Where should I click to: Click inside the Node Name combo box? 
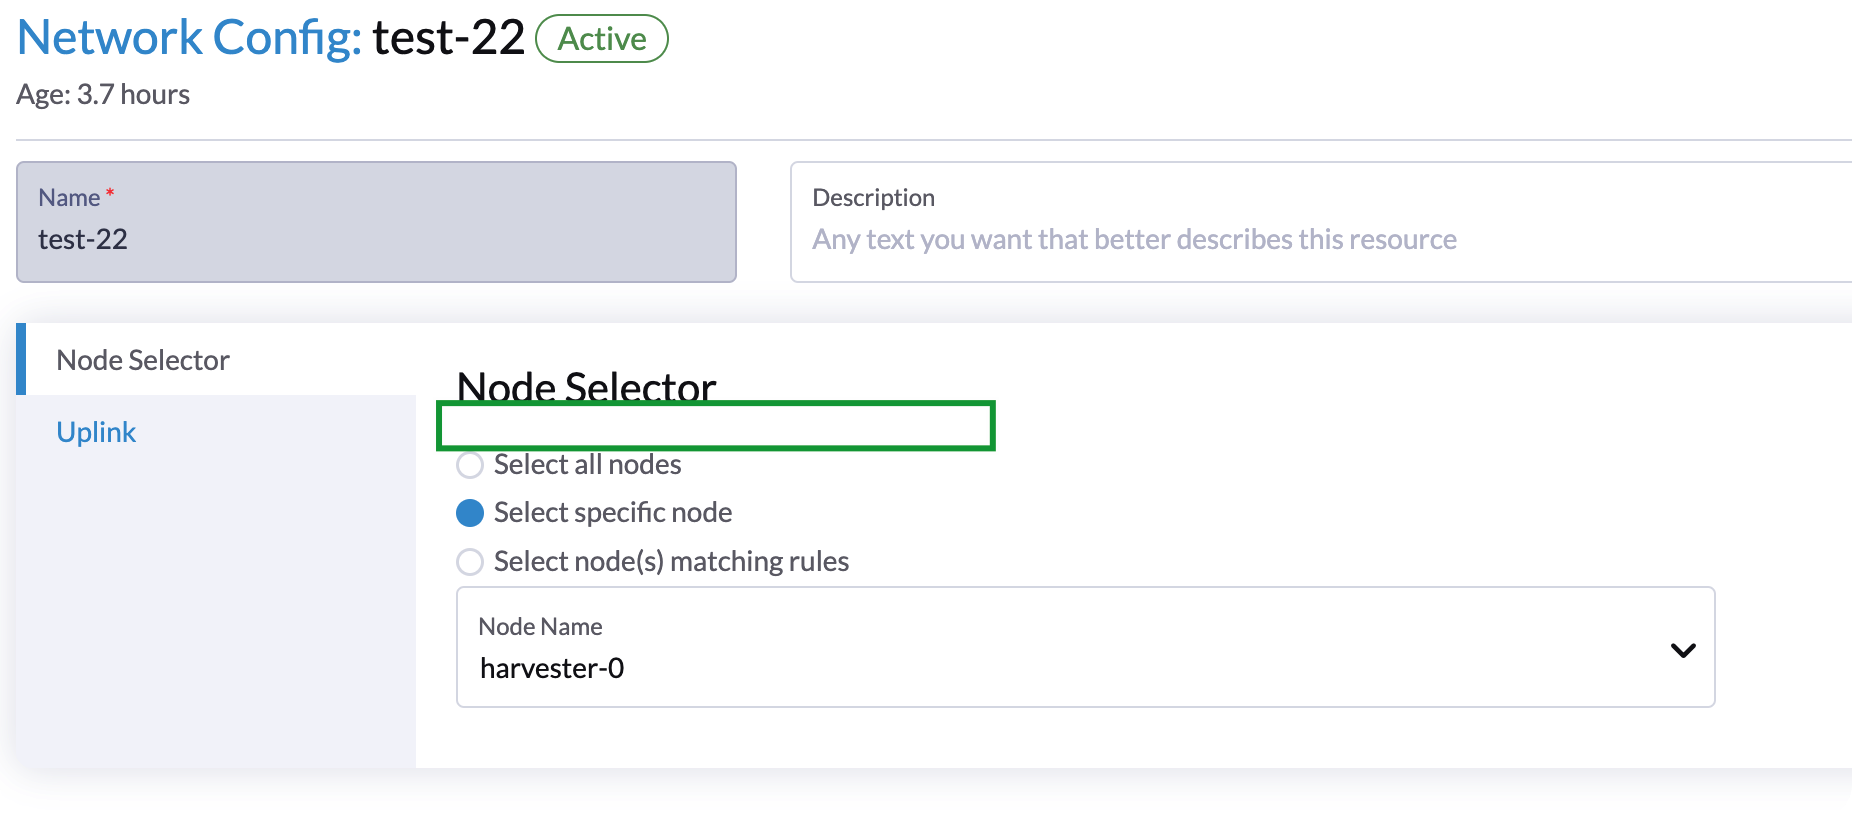click(900, 667)
